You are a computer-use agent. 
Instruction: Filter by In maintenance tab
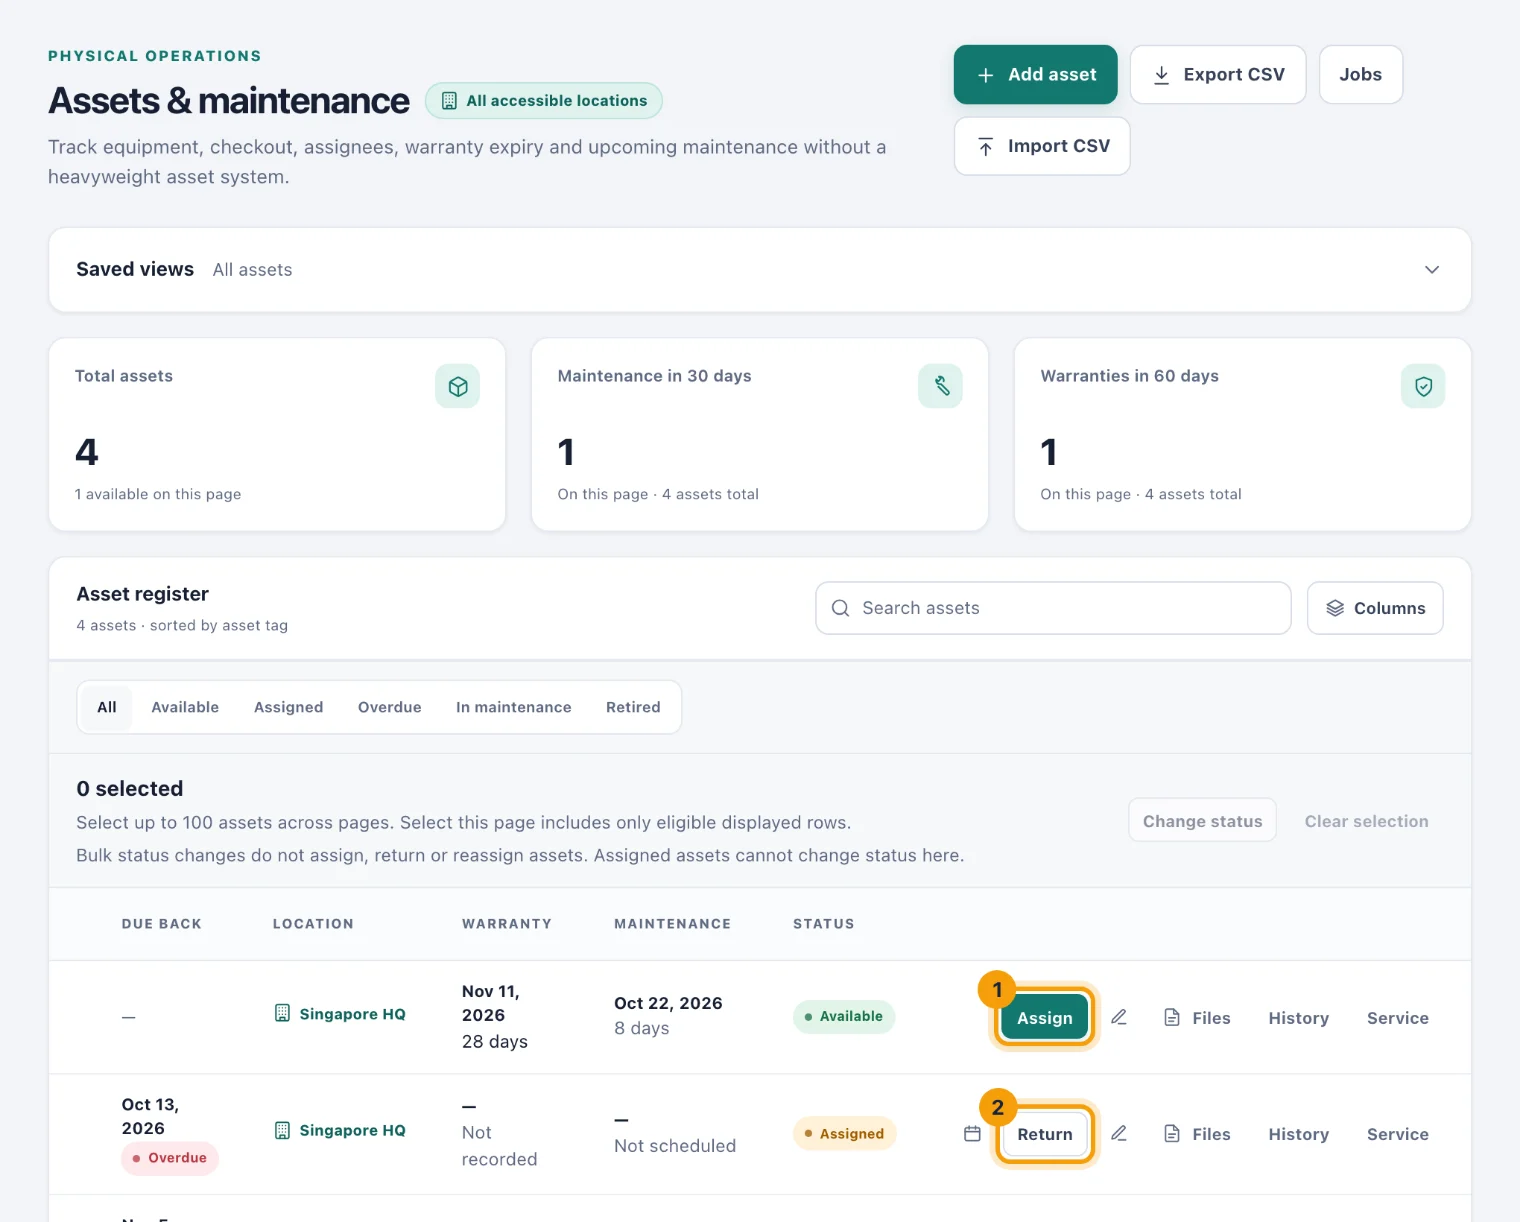(514, 707)
